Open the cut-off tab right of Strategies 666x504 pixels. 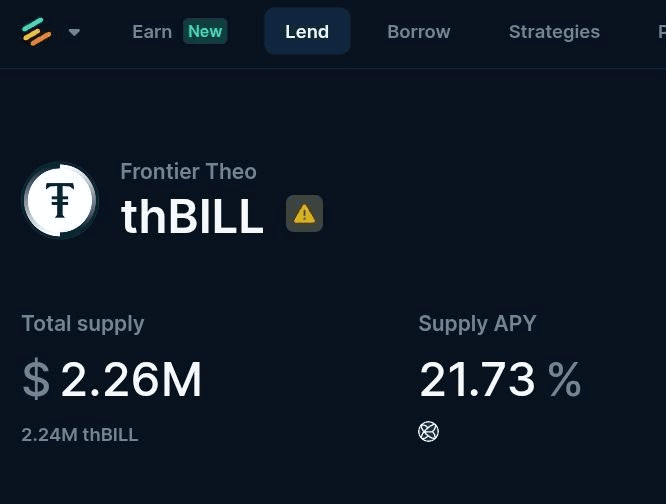pos(661,32)
